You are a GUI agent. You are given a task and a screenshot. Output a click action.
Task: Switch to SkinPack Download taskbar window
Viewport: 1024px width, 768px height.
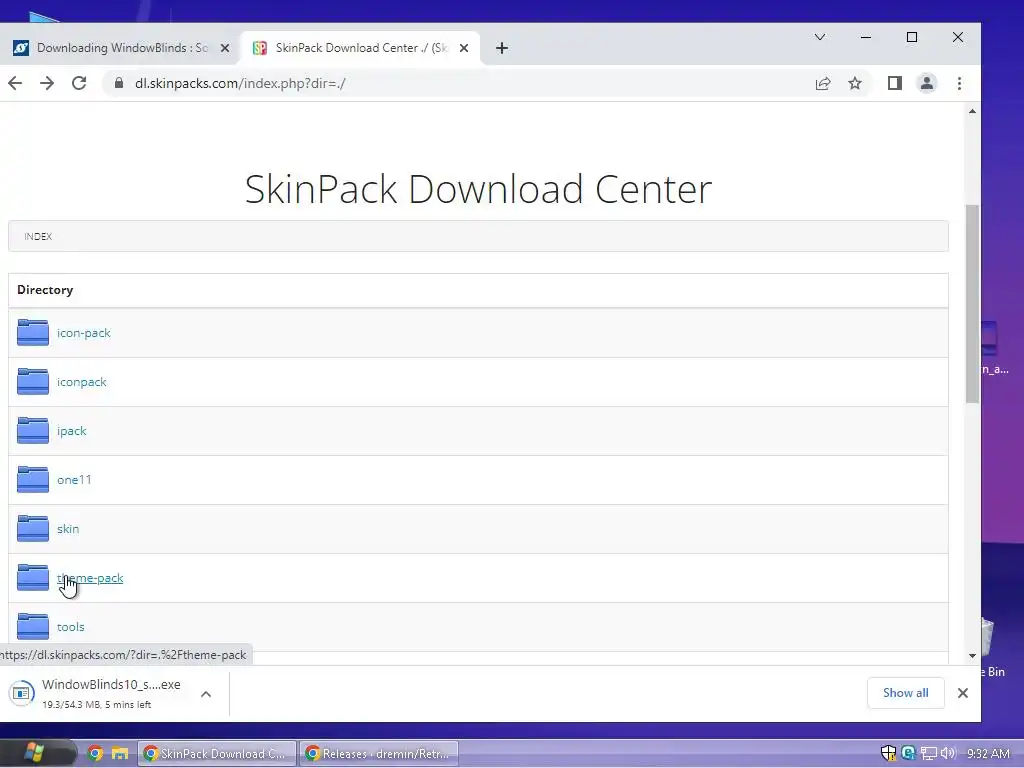pyautogui.click(x=217, y=754)
